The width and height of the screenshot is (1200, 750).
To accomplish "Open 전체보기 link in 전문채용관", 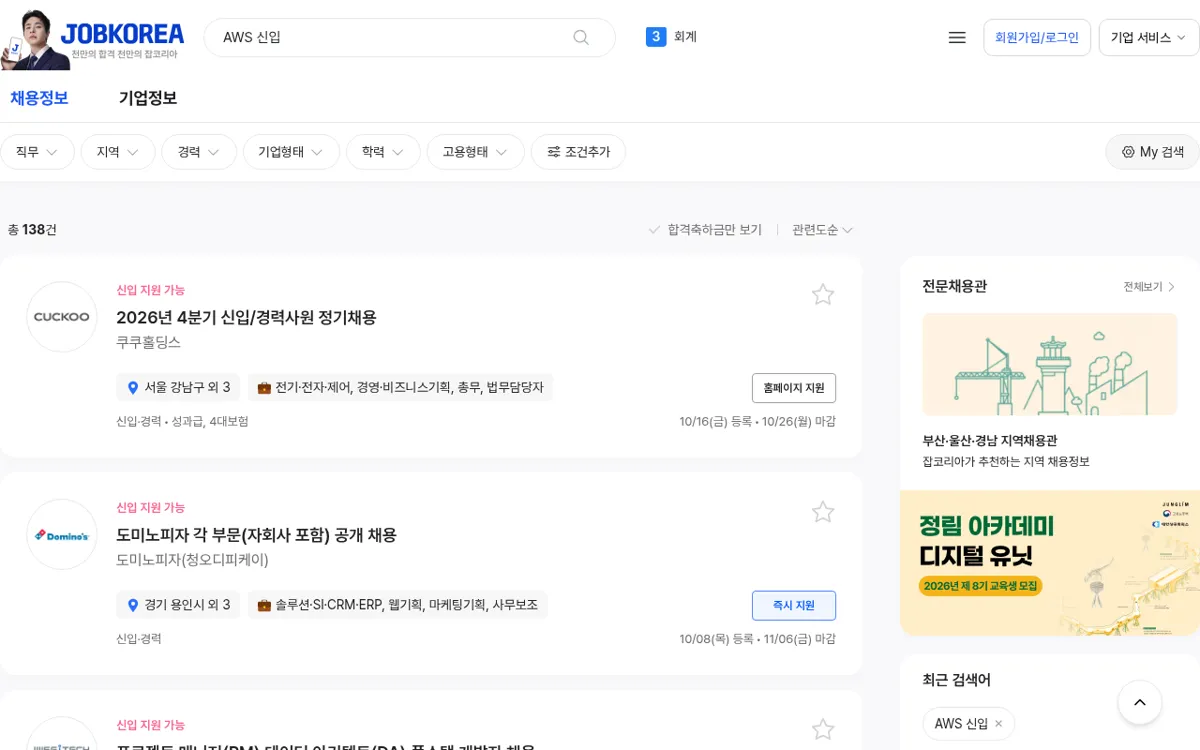I will (x=1149, y=287).
